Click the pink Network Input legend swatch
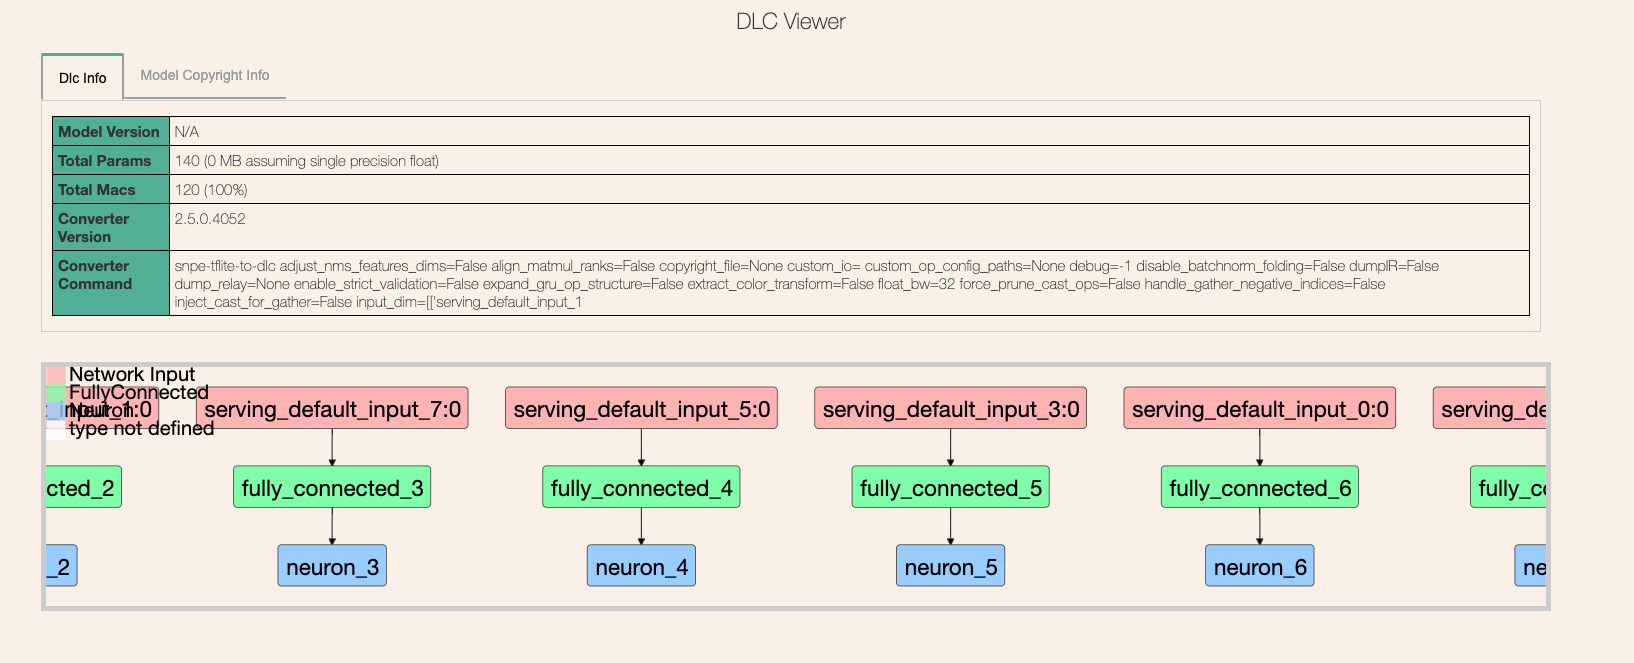Screen dimensions: 1634x663 click(x=55, y=374)
